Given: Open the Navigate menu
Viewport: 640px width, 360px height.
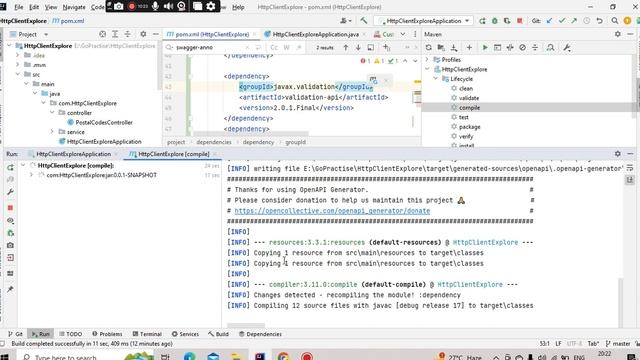Looking at the screenshot, I should (x=74, y=7).
